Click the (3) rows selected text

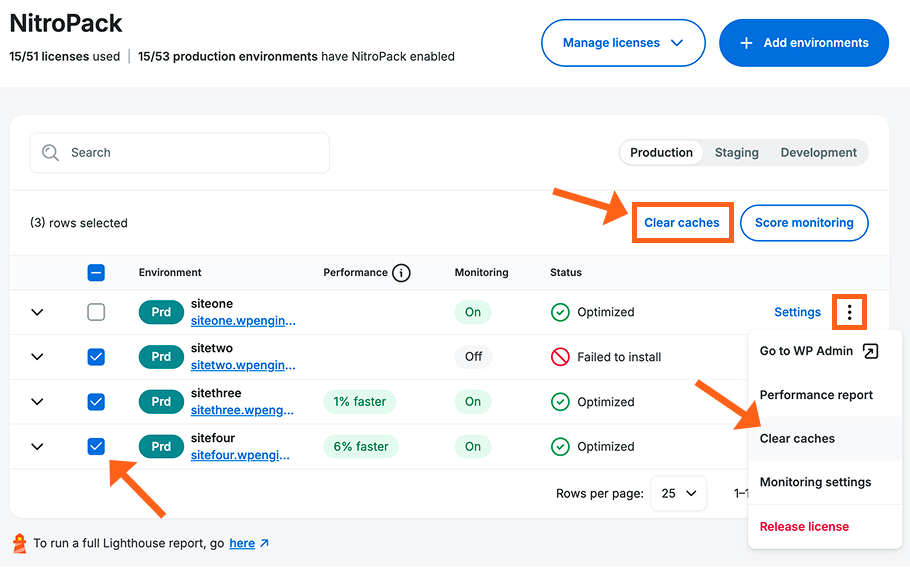coord(79,223)
